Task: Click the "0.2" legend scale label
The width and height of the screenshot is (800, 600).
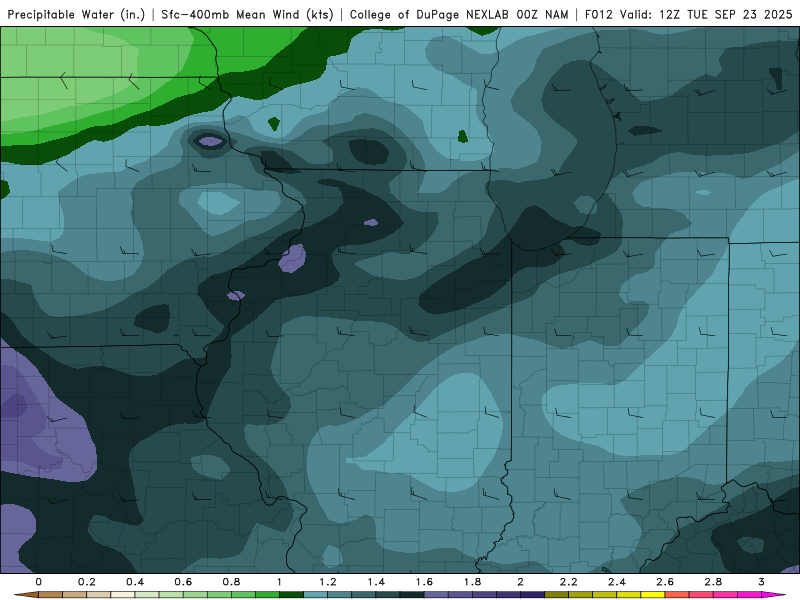Action: click(x=87, y=582)
